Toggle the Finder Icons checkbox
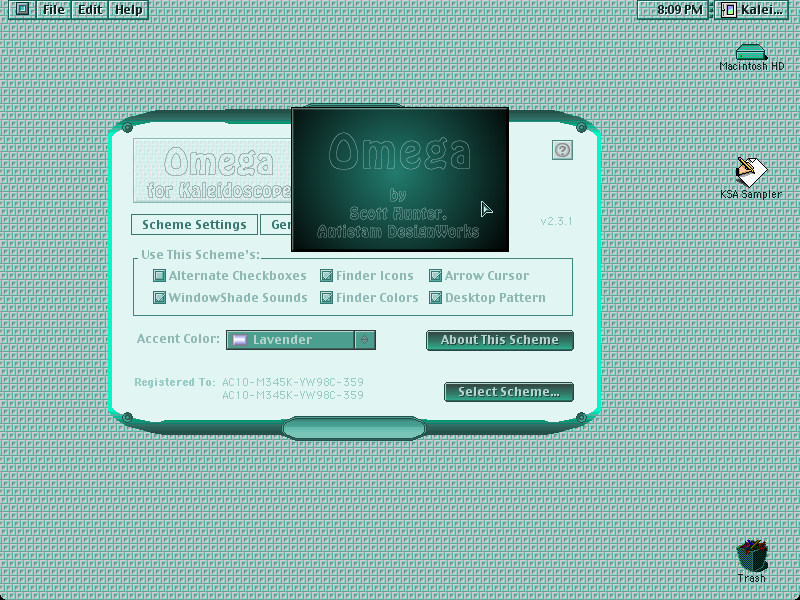The width and height of the screenshot is (800, 600). (x=327, y=276)
